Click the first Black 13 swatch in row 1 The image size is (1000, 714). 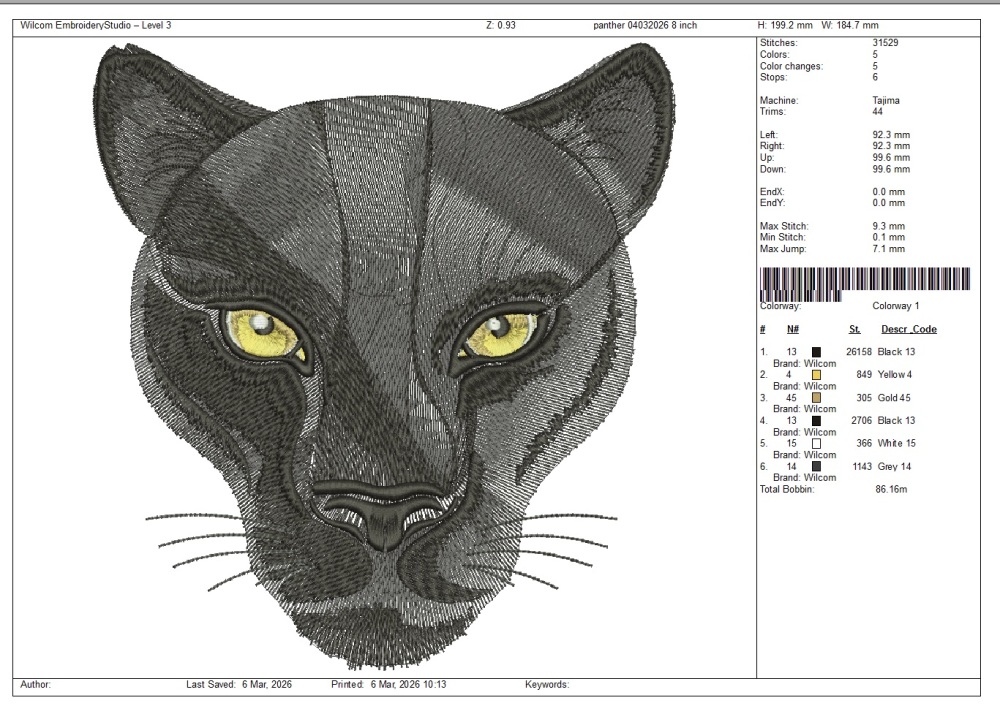click(x=816, y=352)
